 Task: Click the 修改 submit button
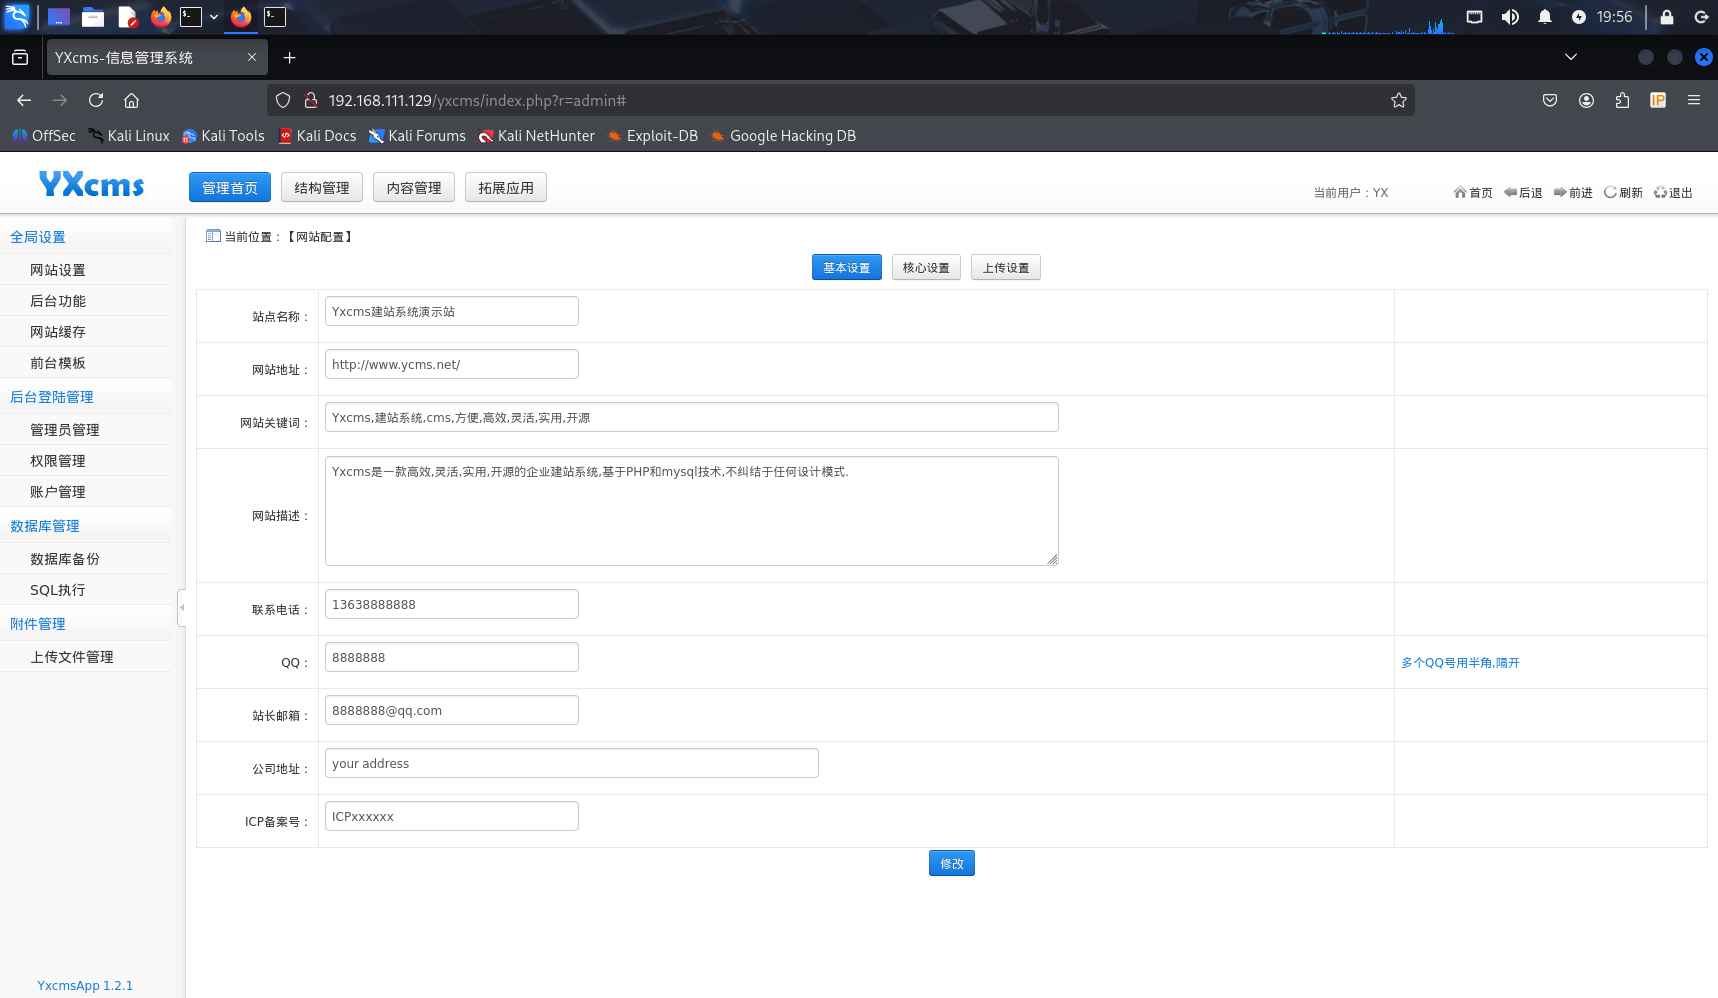coord(952,864)
